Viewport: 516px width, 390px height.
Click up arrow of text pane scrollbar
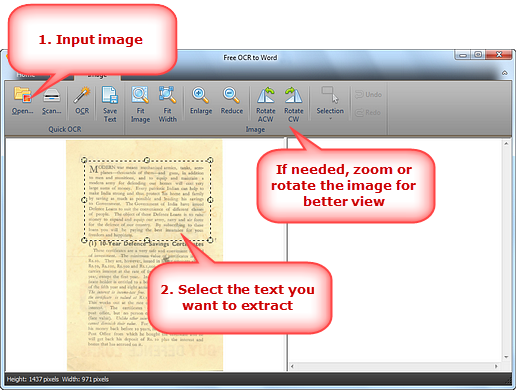pyautogui.click(x=506, y=143)
